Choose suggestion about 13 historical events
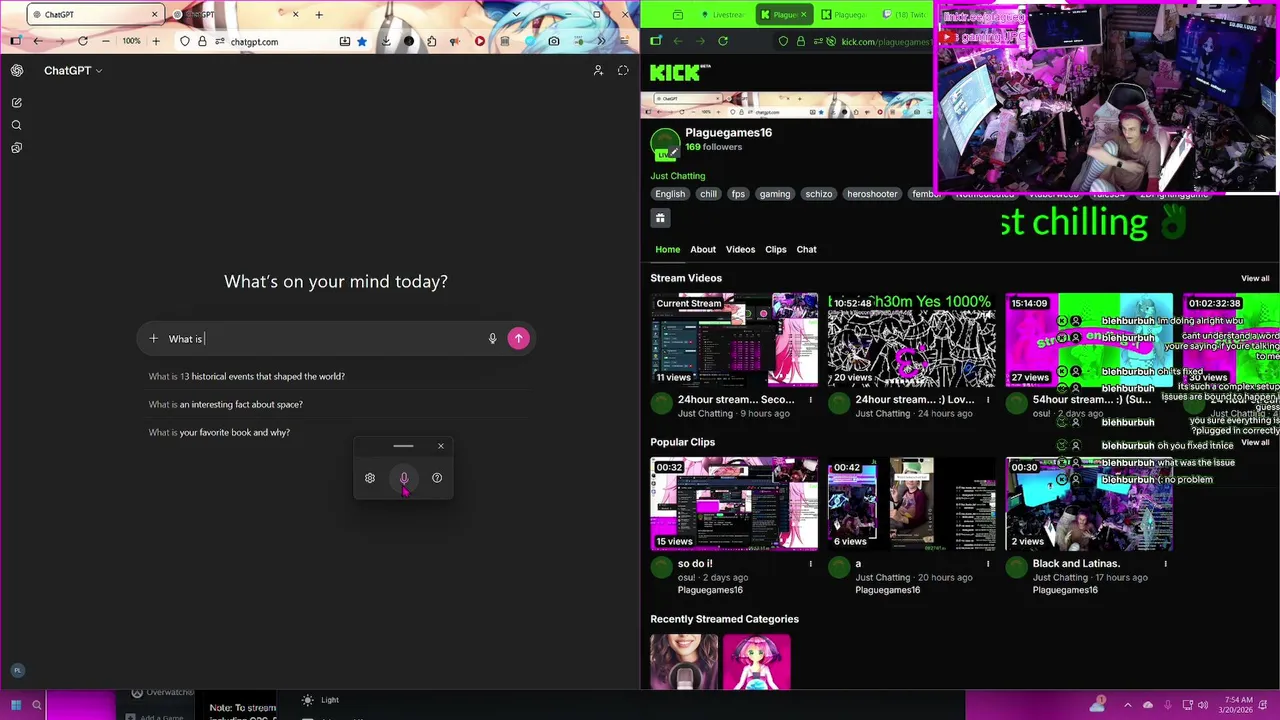Image resolution: width=1280 pixels, height=720 pixels. click(246, 376)
